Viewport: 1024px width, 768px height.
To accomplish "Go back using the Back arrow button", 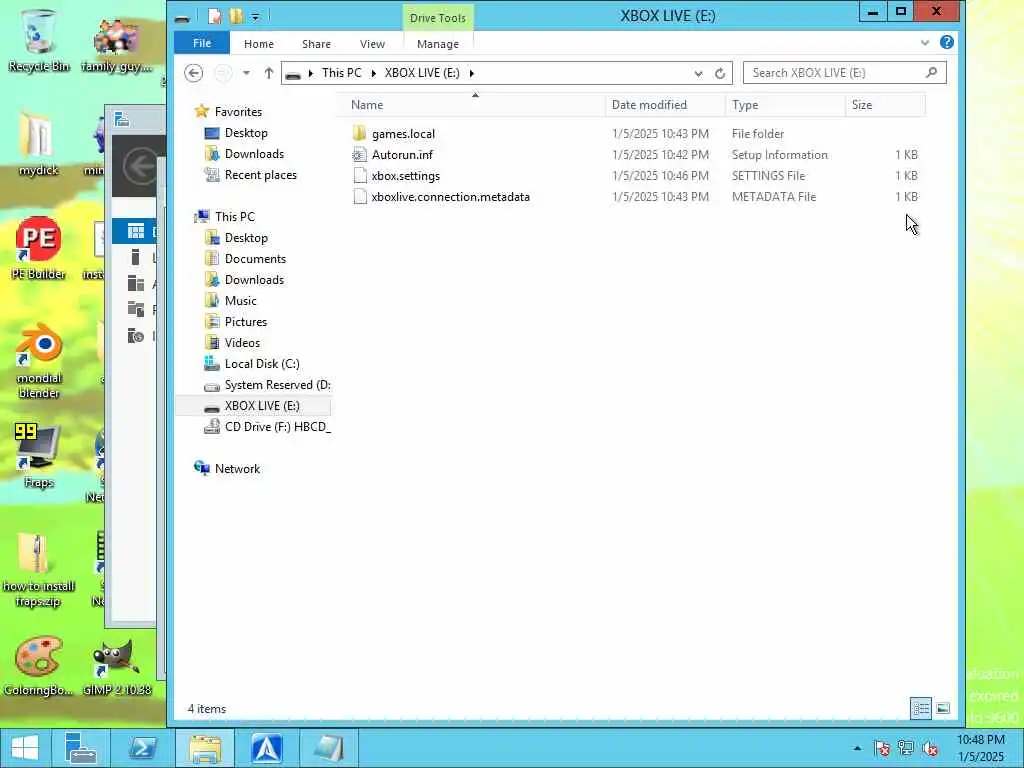I will tap(193, 73).
